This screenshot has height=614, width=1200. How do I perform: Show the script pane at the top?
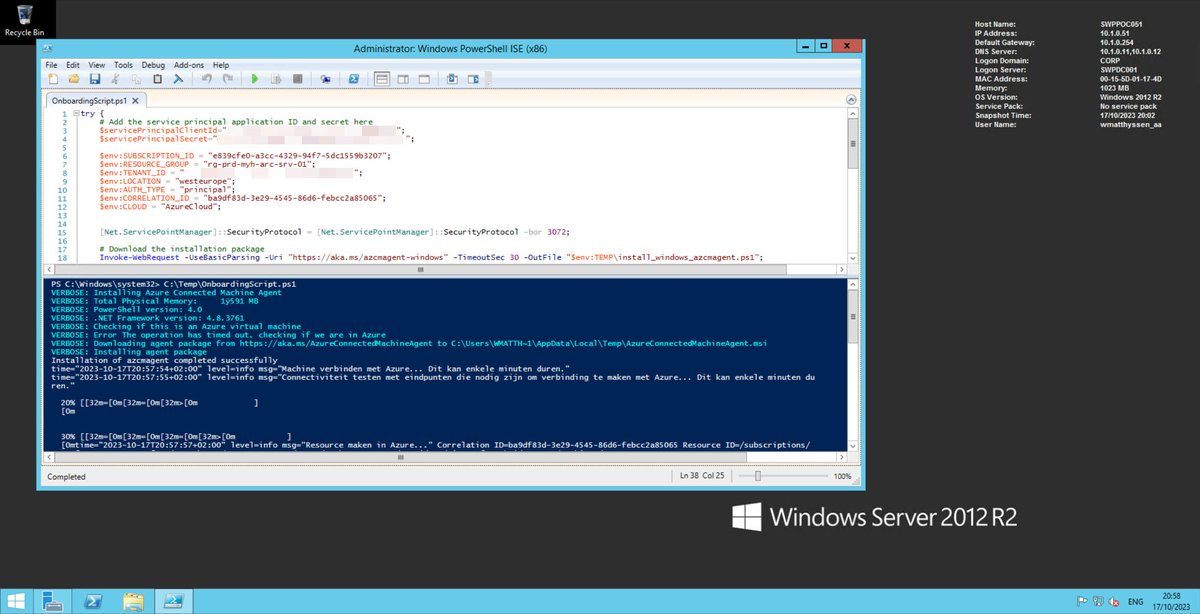point(382,79)
